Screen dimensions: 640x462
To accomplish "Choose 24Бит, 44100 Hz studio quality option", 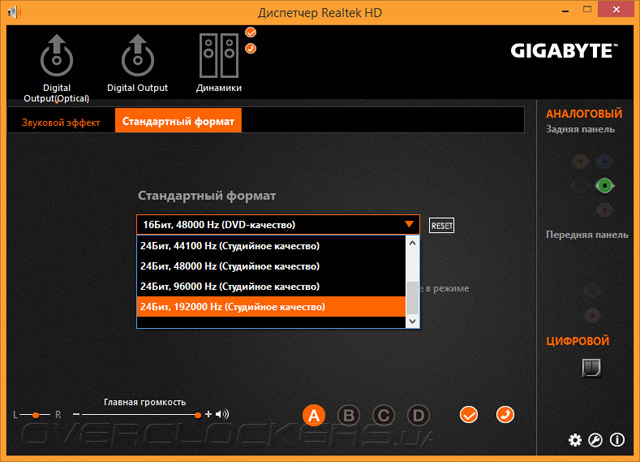I will pyautogui.click(x=271, y=246).
